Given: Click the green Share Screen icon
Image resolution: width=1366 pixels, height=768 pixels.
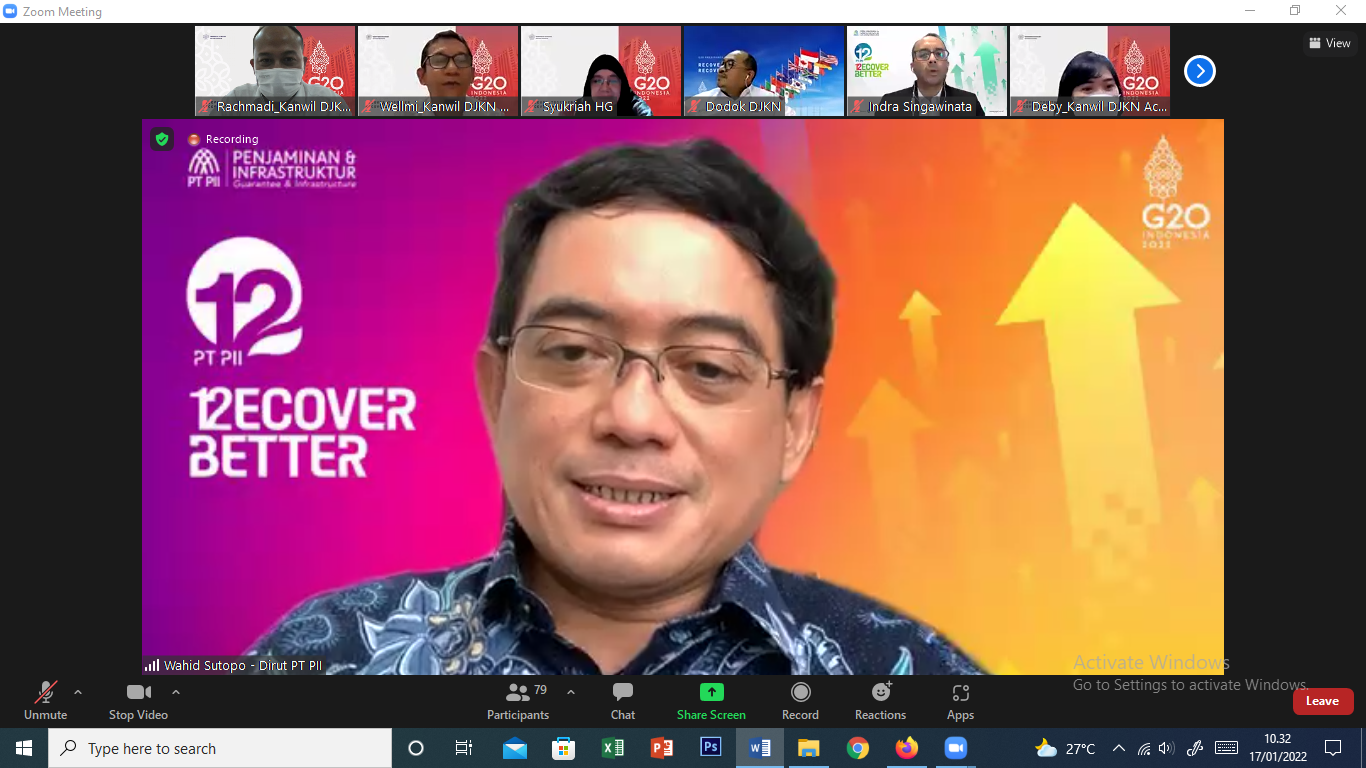Looking at the screenshot, I should pyautogui.click(x=711, y=692).
